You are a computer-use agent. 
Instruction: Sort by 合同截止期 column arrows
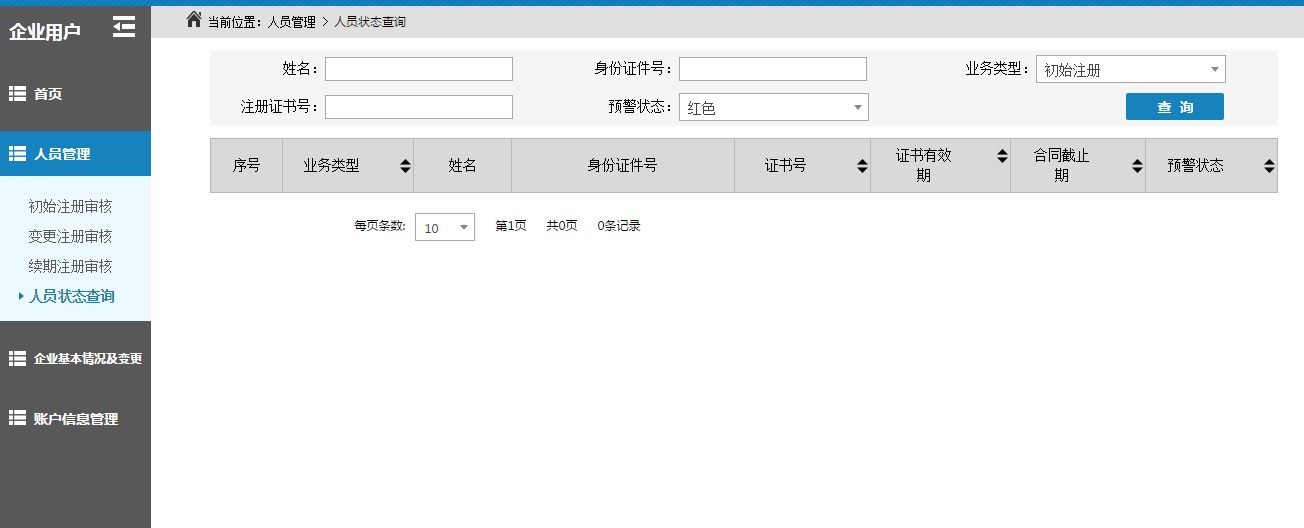click(1137, 166)
